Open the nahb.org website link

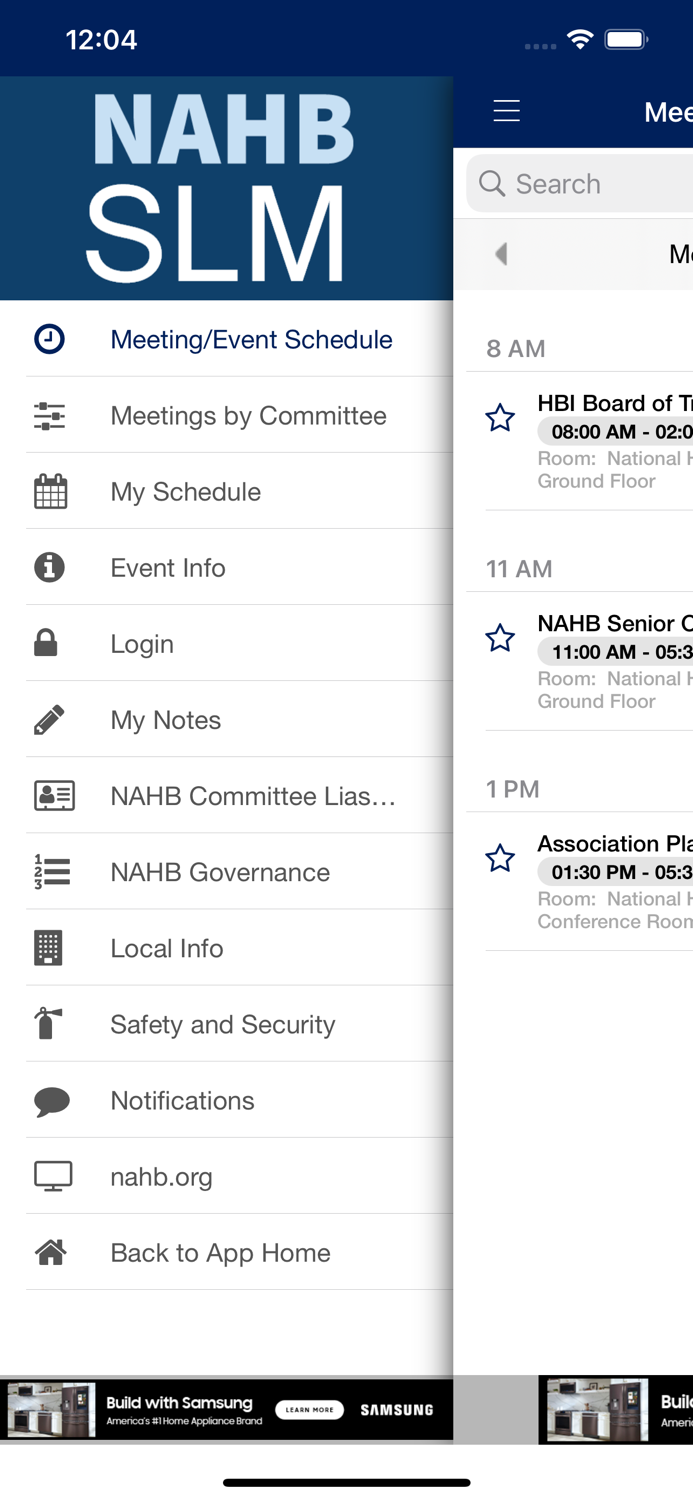(x=161, y=1176)
